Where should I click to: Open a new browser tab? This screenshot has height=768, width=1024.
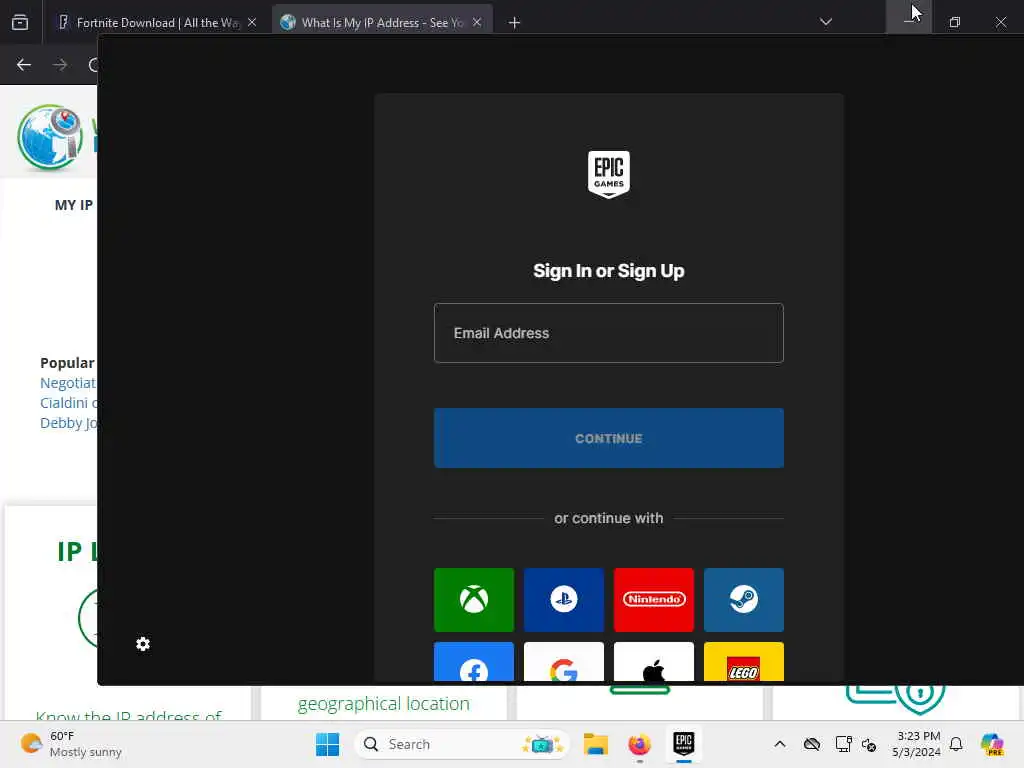click(x=515, y=23)
